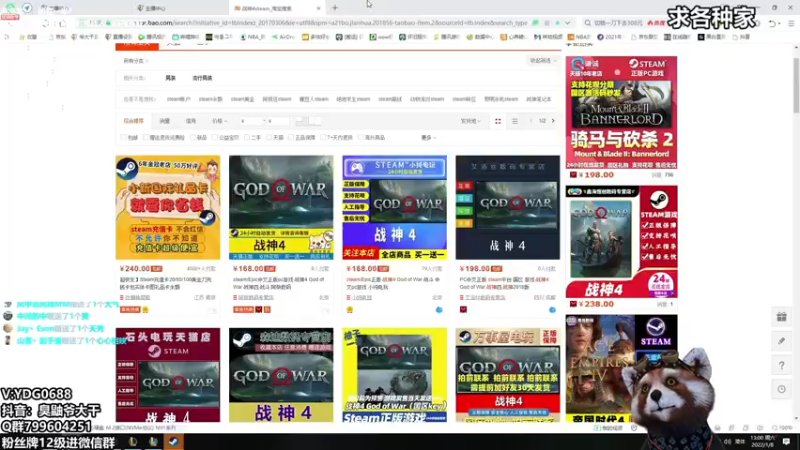Expand the 所有分类 breadcrumb
The height and width of the screenshot is (450, 800).
pyautogui.click(x=136, y=61)
